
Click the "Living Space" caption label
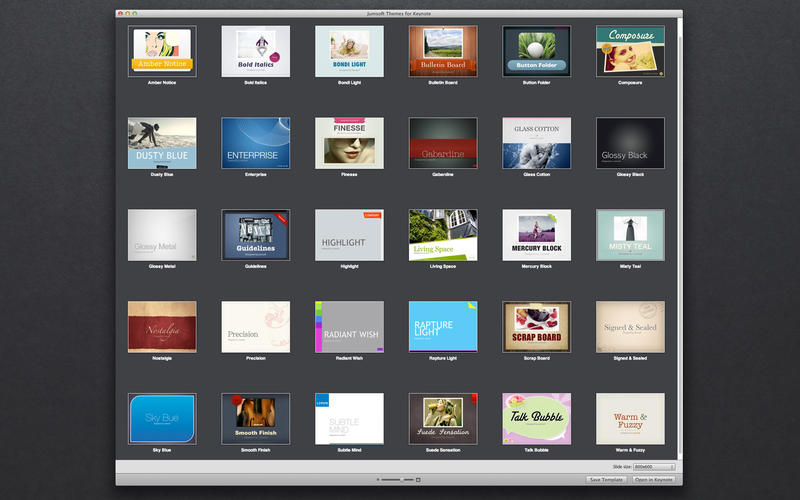click(443, 266)
